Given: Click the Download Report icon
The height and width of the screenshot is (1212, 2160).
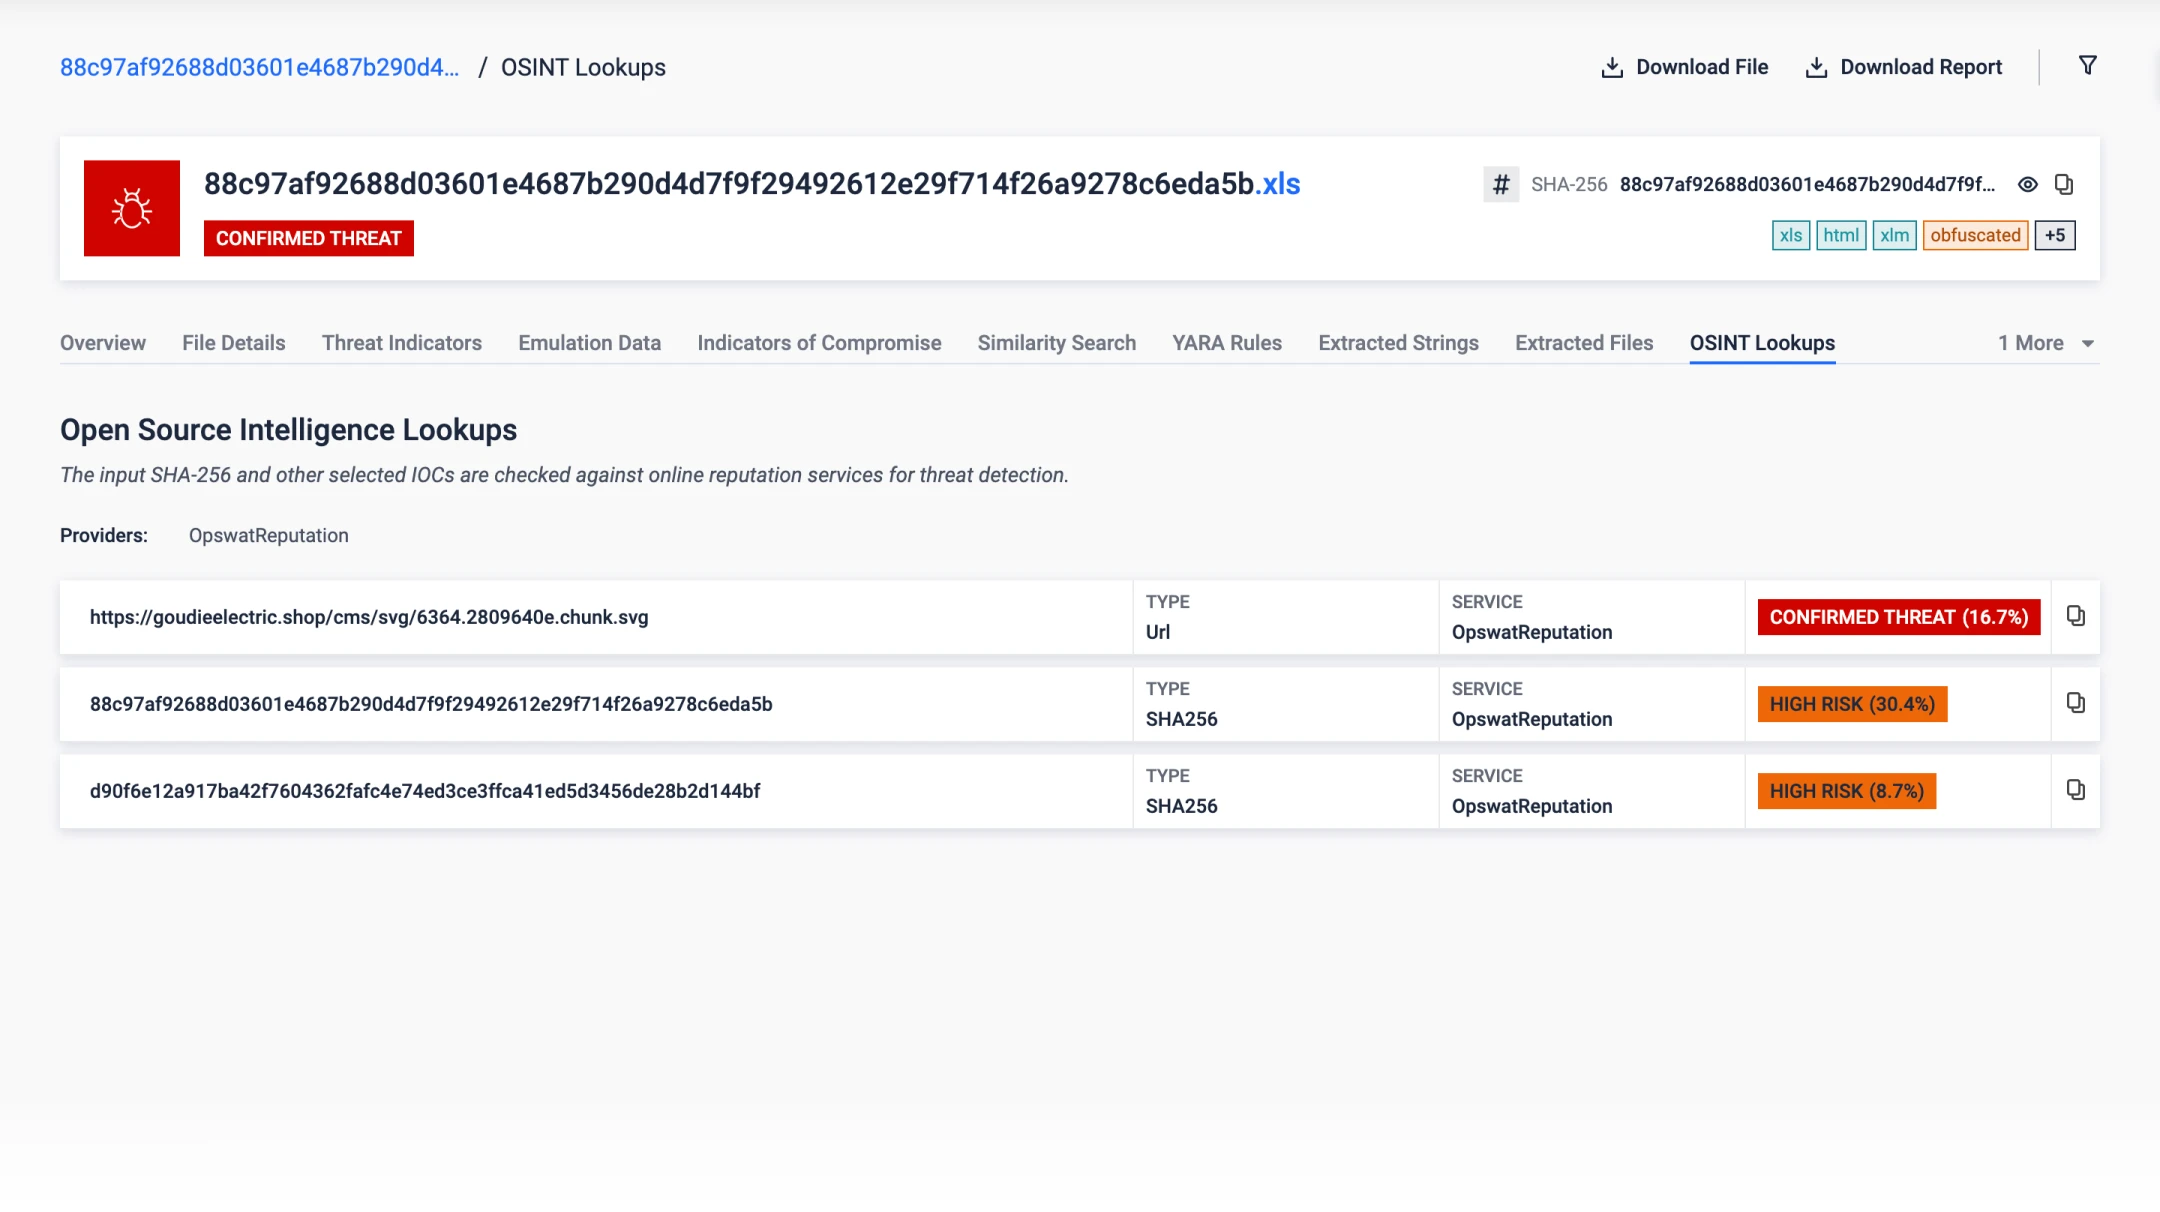Looking at the screenshot, I should pyautogui.click(x=1815, y=68).
